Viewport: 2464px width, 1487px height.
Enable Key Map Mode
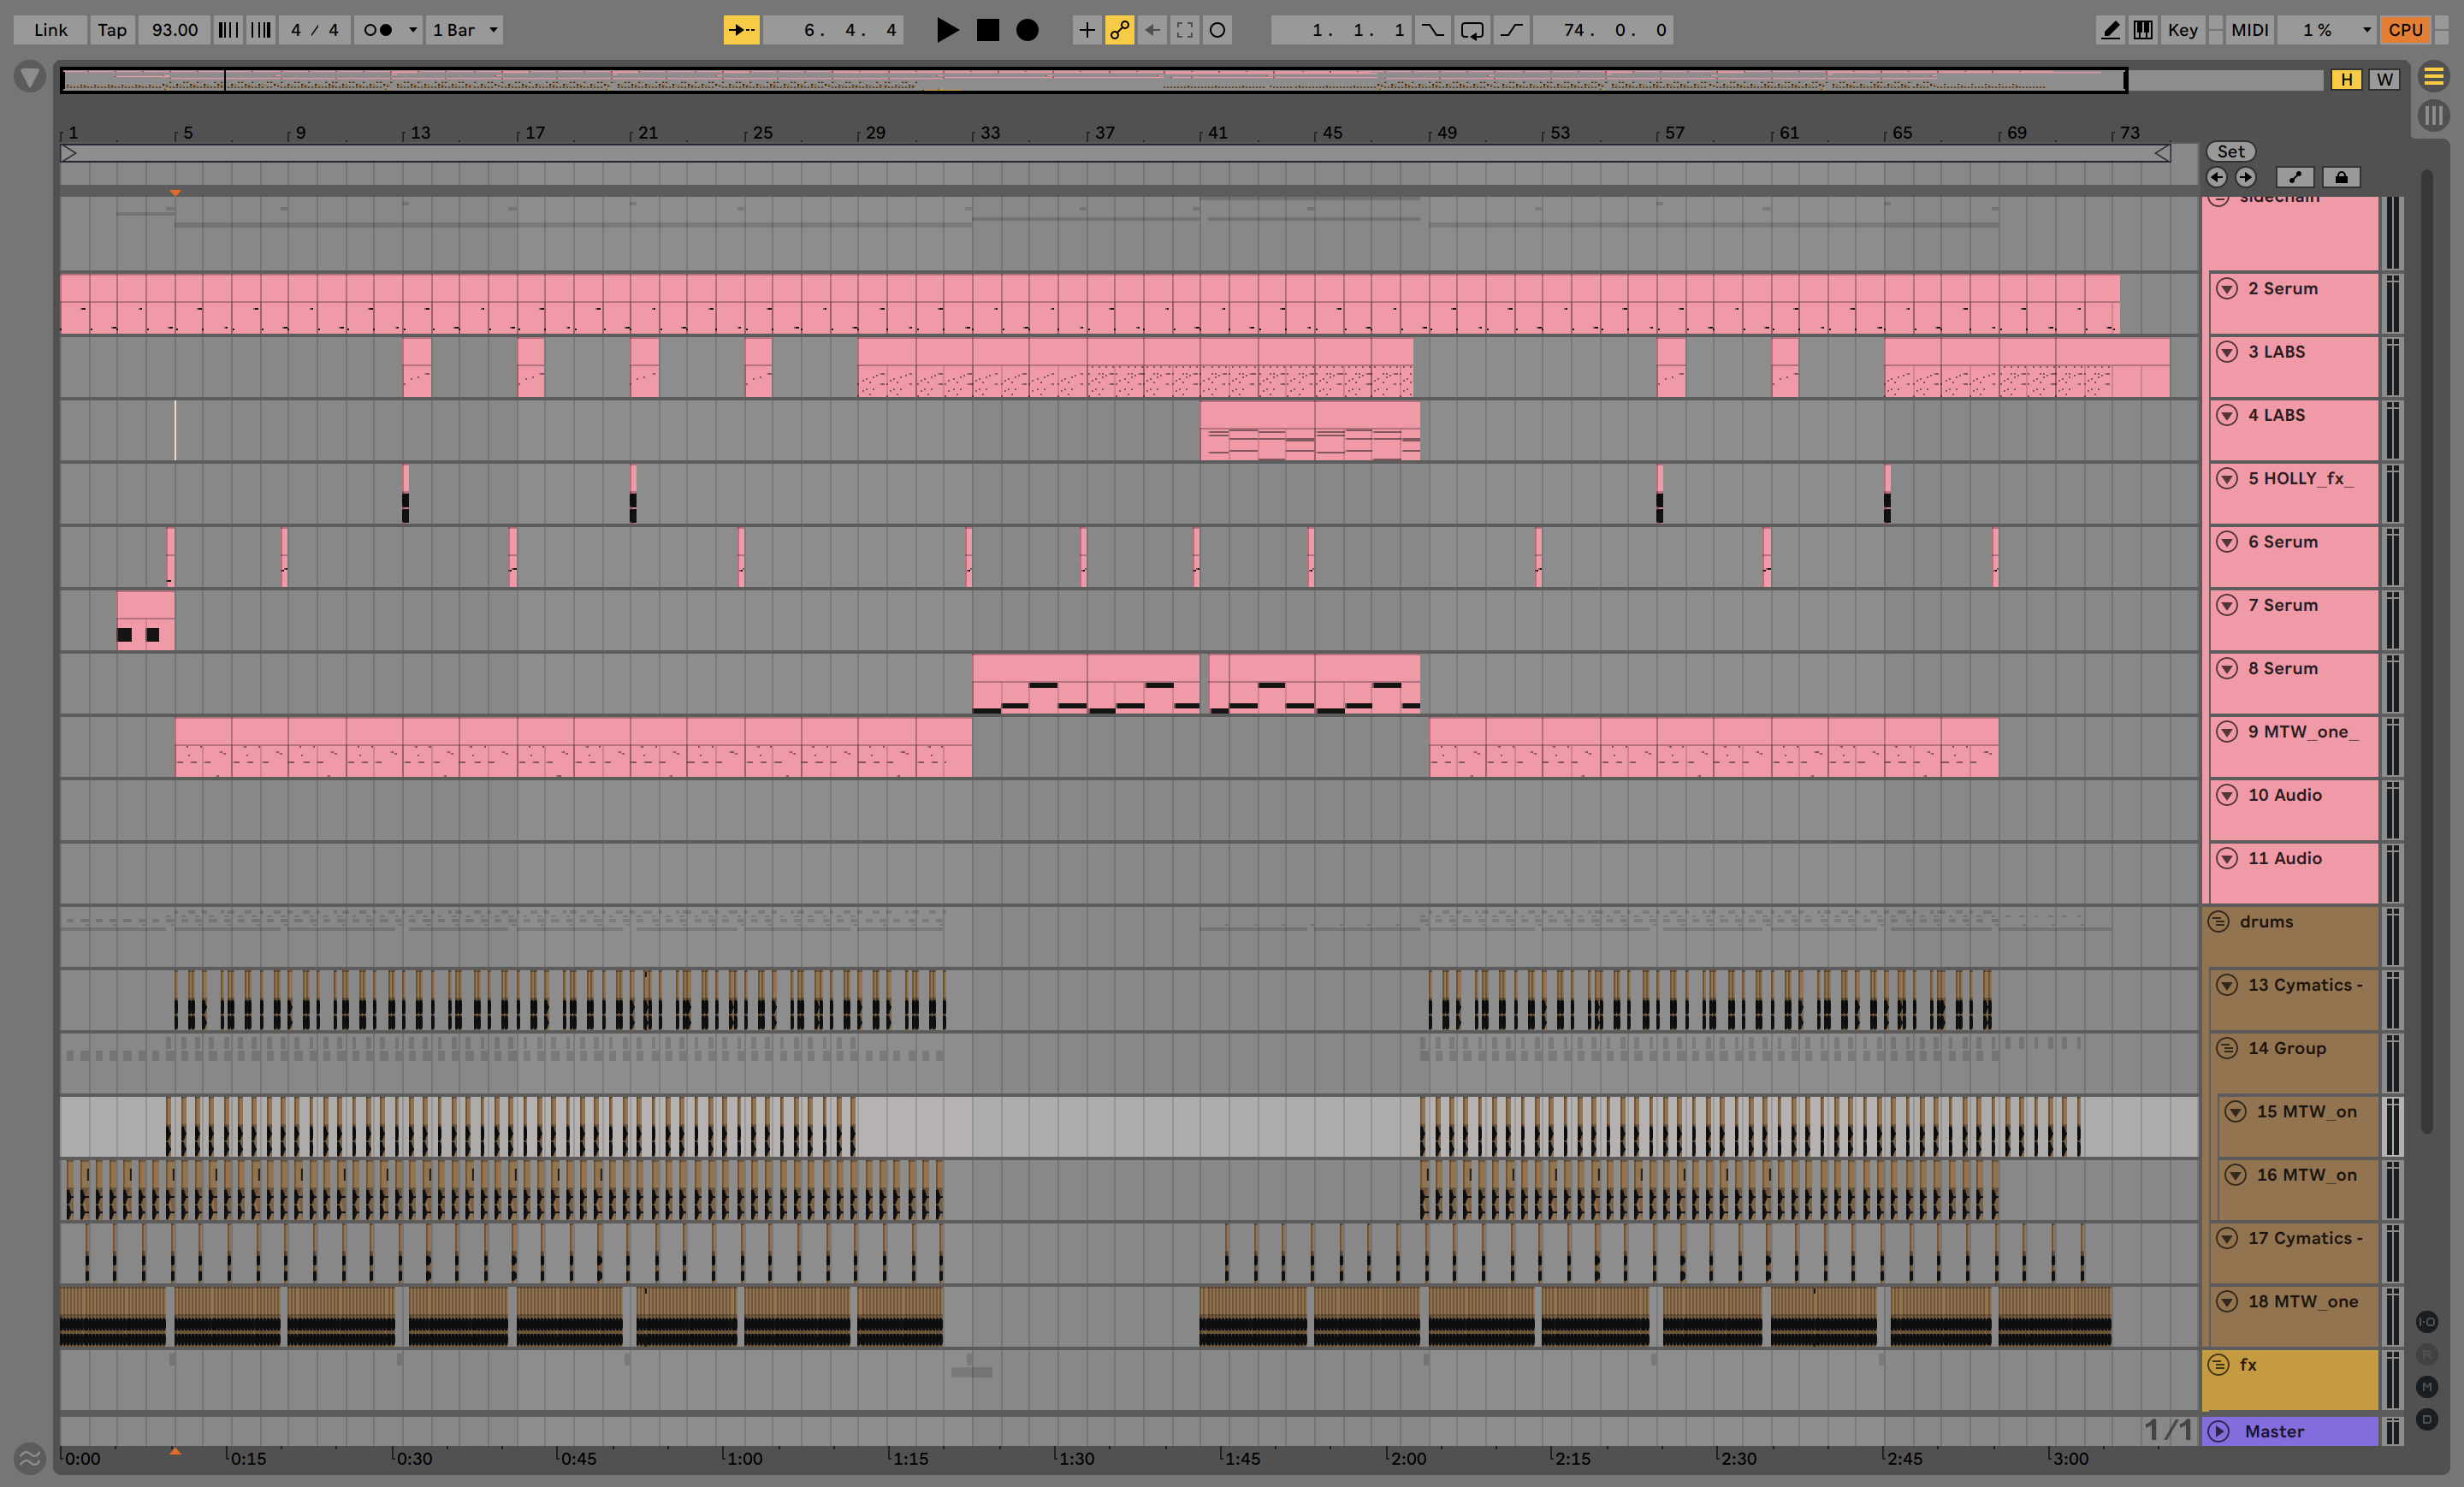(x=2182, y=30)
